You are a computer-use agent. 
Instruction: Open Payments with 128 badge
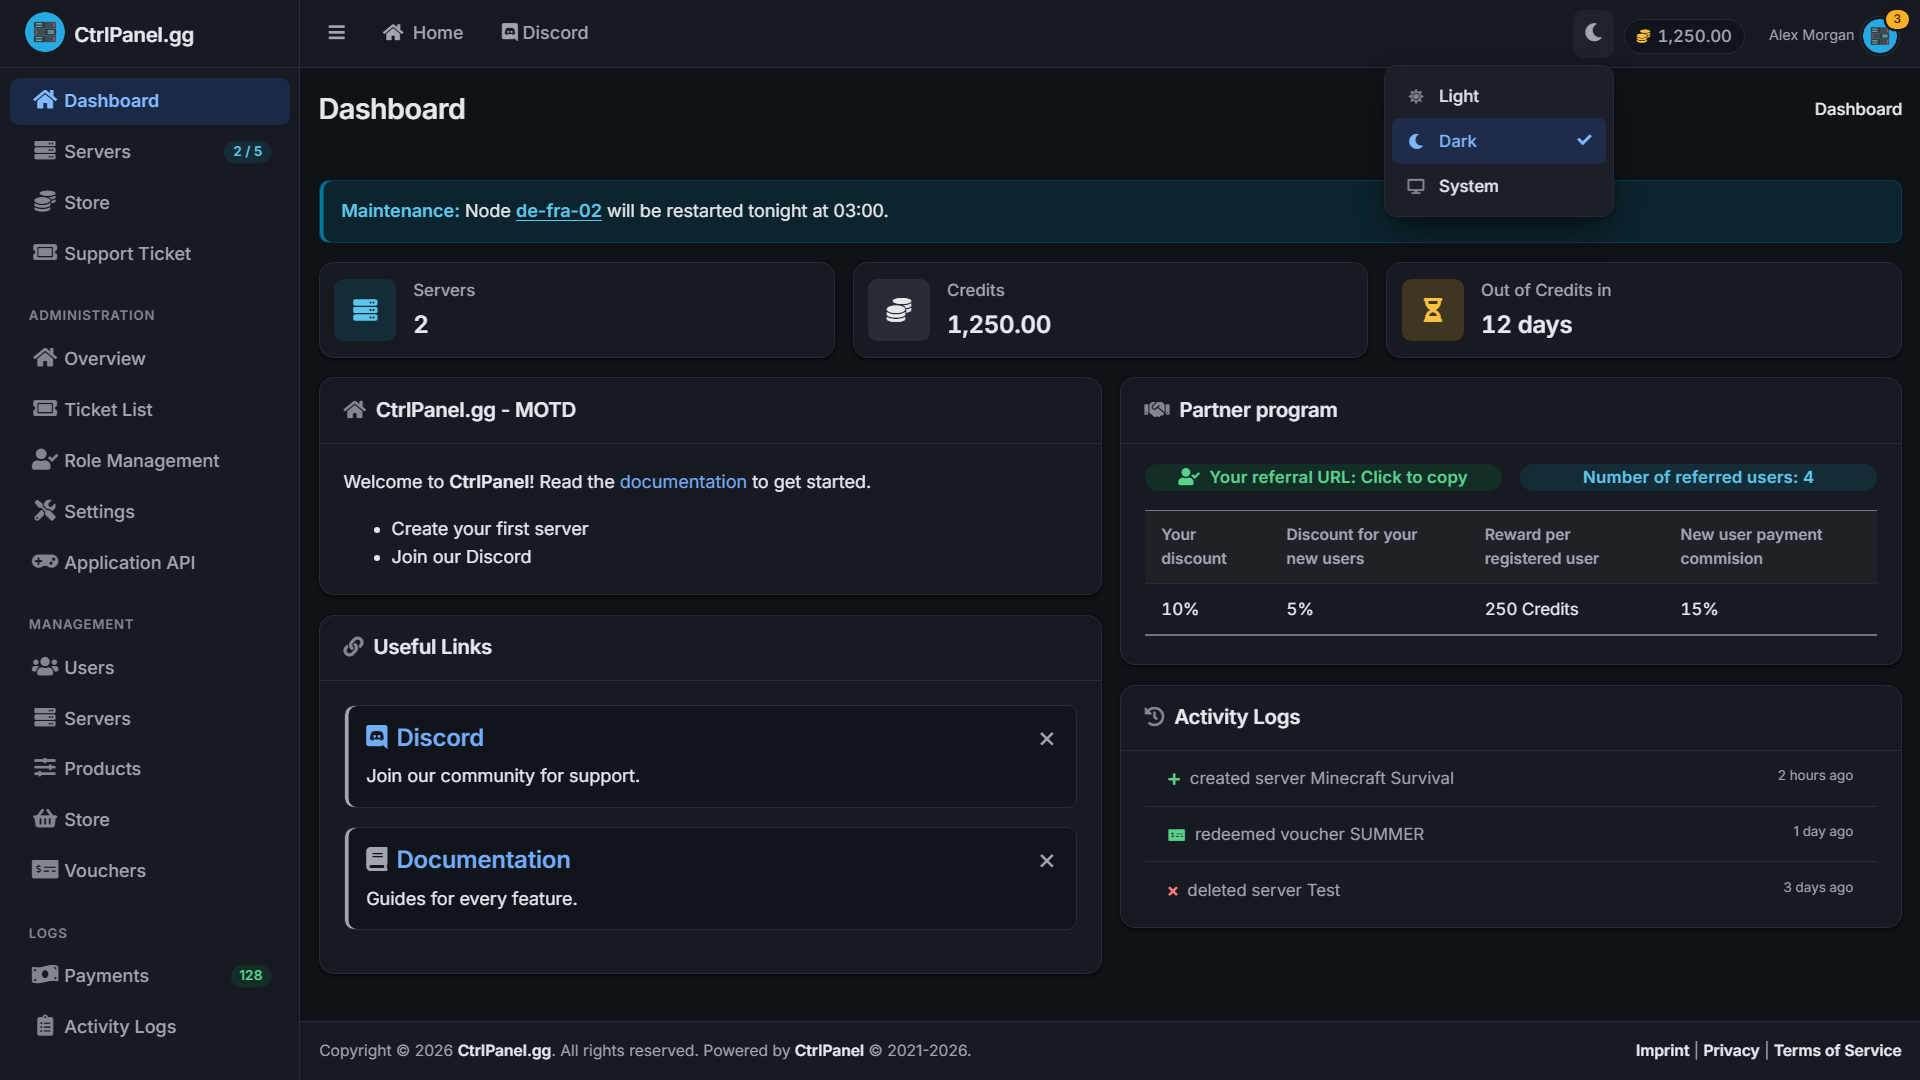(150, 976)
